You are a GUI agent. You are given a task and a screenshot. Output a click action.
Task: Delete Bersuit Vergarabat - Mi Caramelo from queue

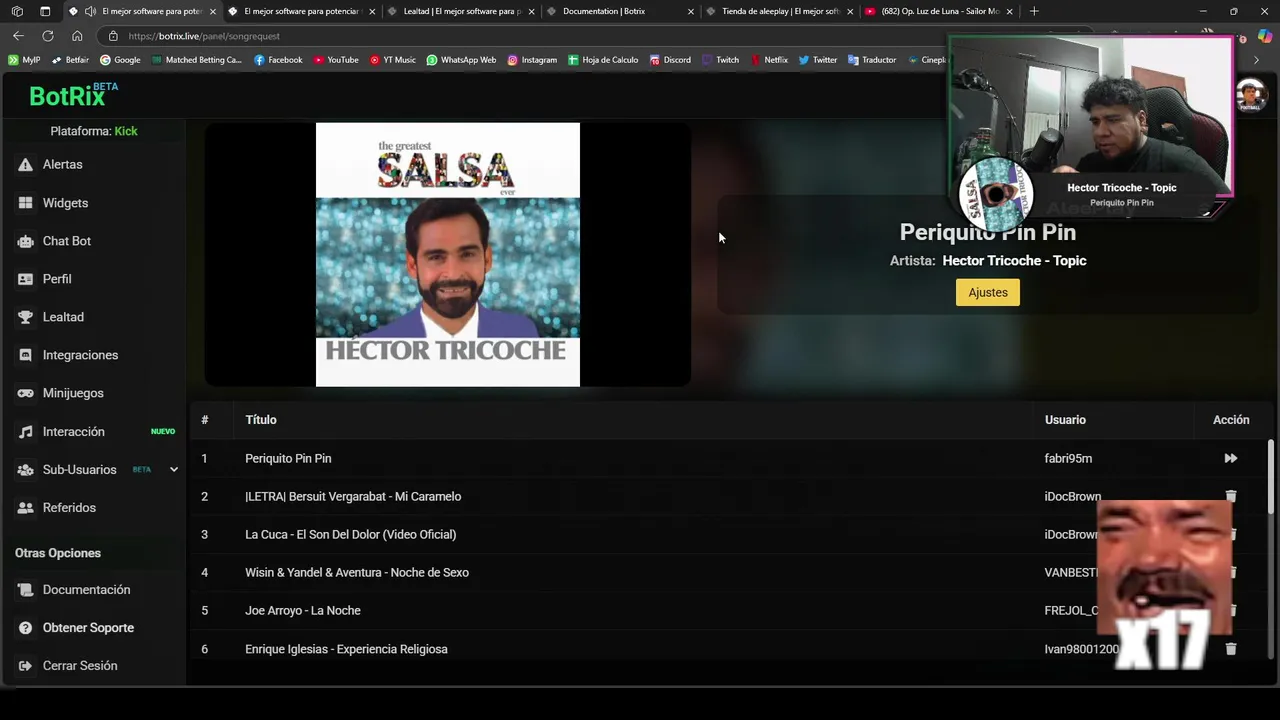pyautogui.click(x=1231, y=496)
